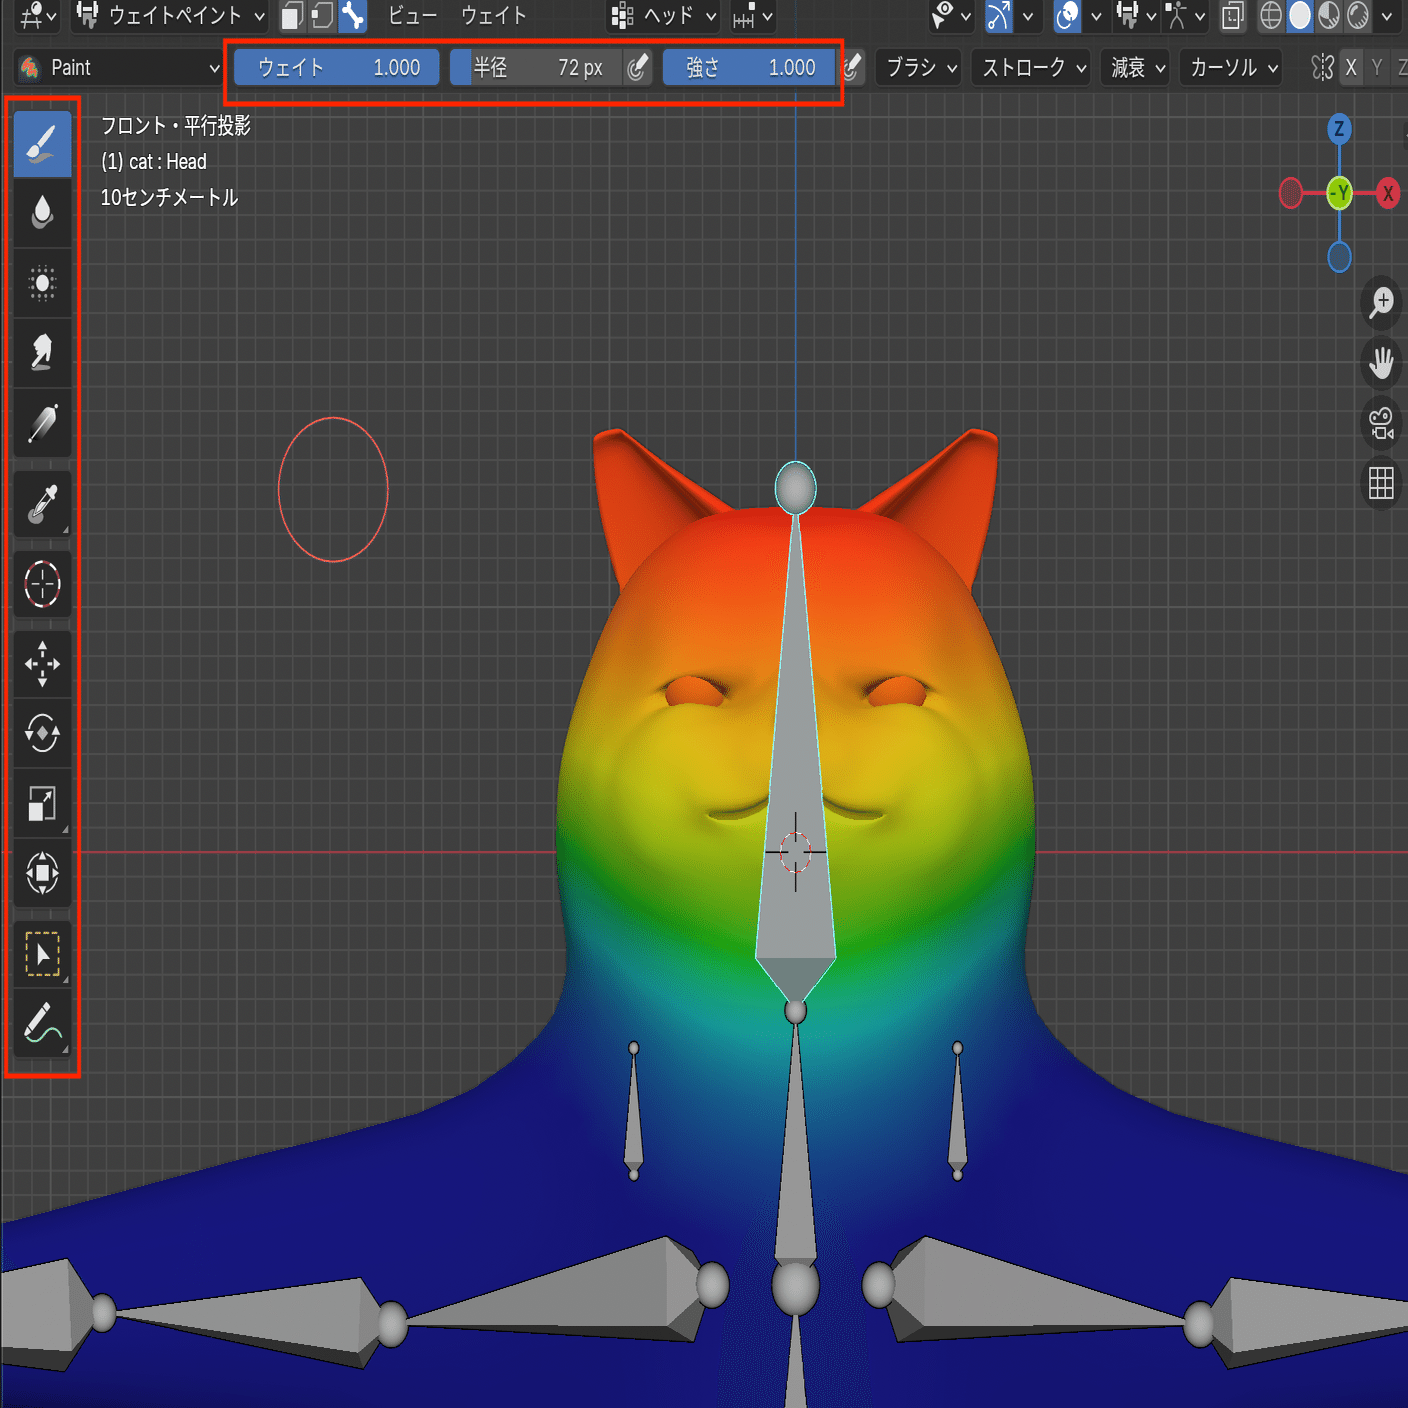Select the 3D Cursor tool
1408x1408 pixels.
tap(42, 584)
